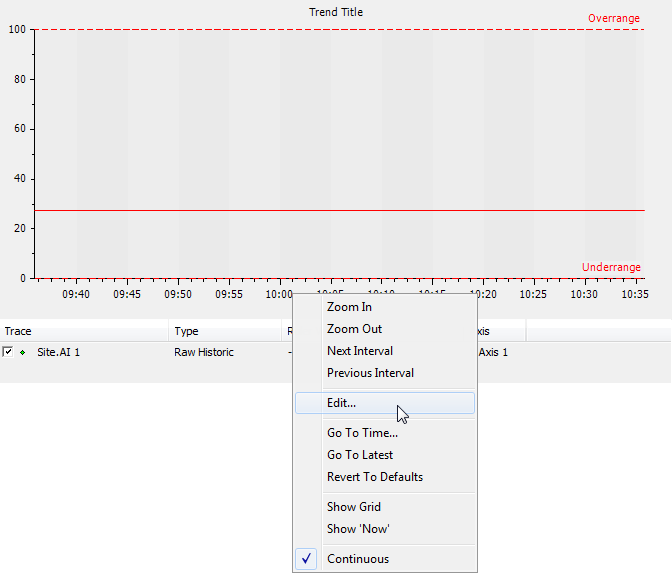
Task: Enable the Show 'Now' option
Action: tap(358, 529)
